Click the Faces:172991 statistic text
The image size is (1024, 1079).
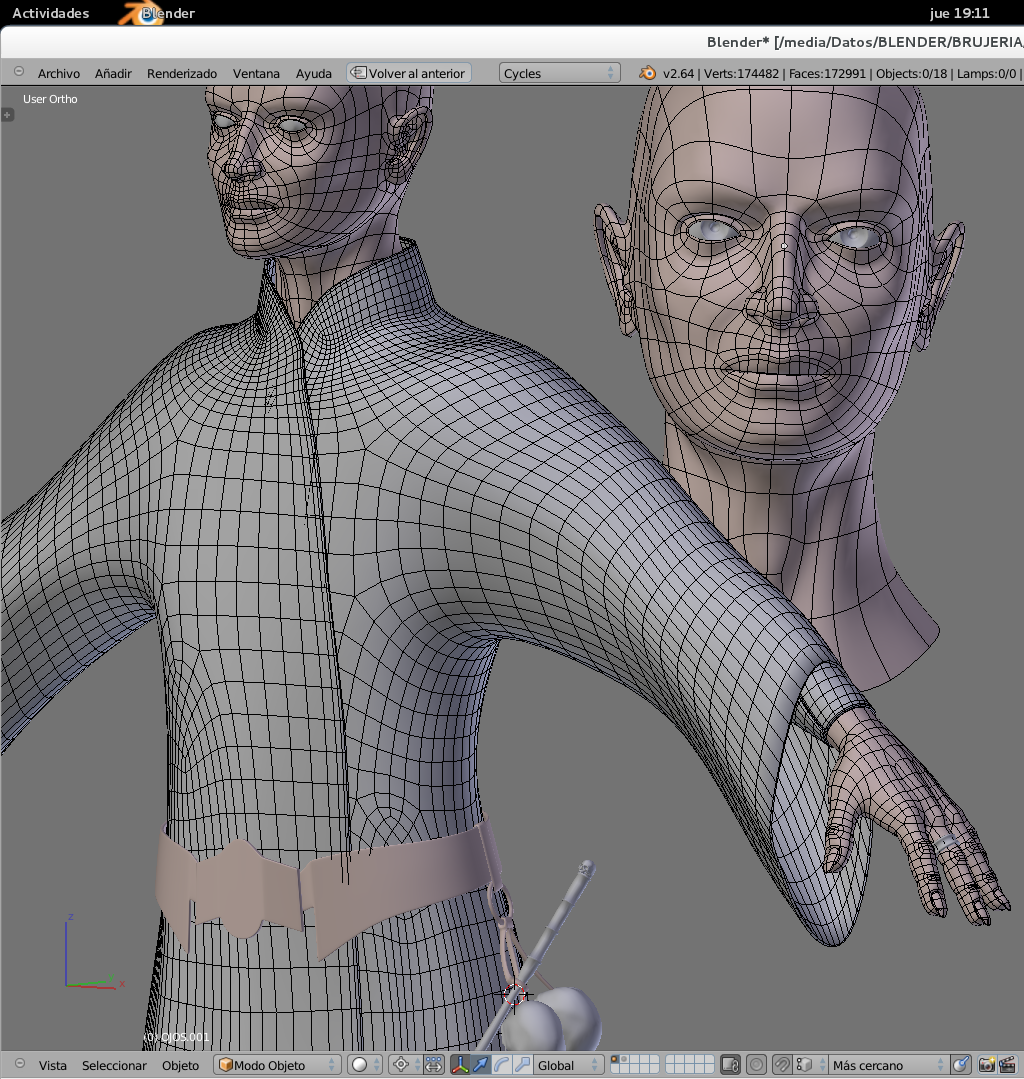click(827, 74)
